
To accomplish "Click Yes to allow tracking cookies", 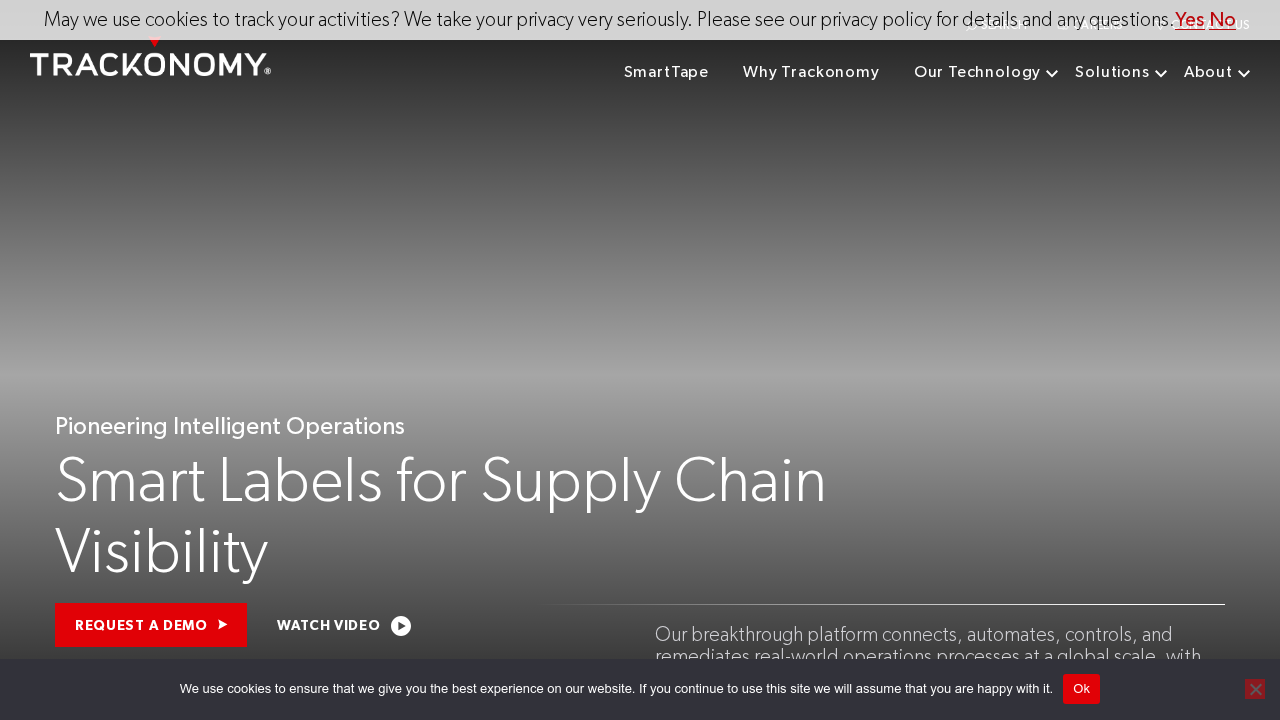I will (1189, 19).
